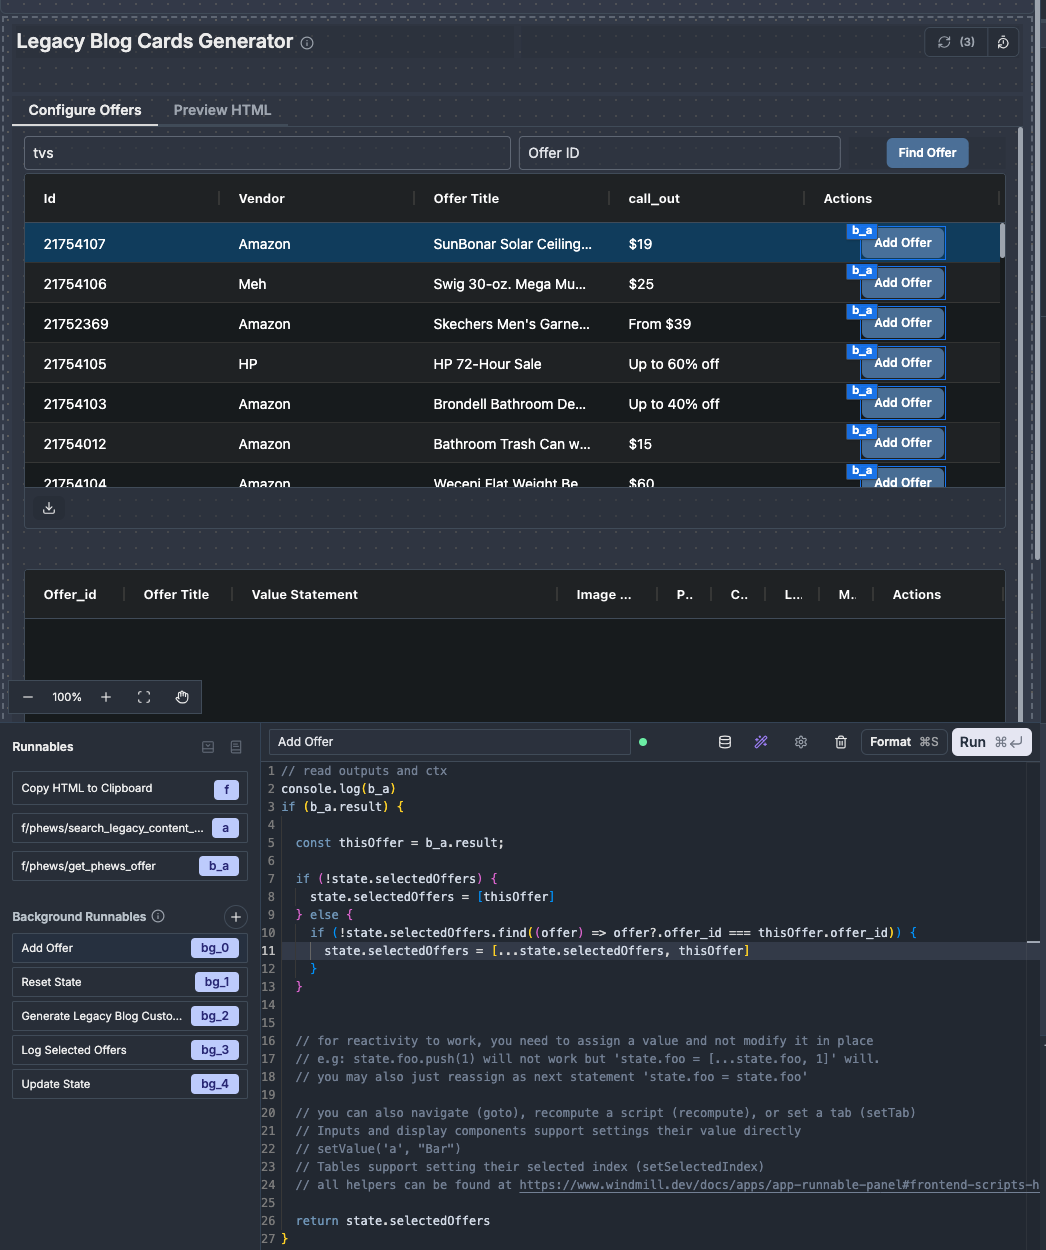
Task: Click the first panel layout icon beside Runnables
Action: tap(208, 747)
